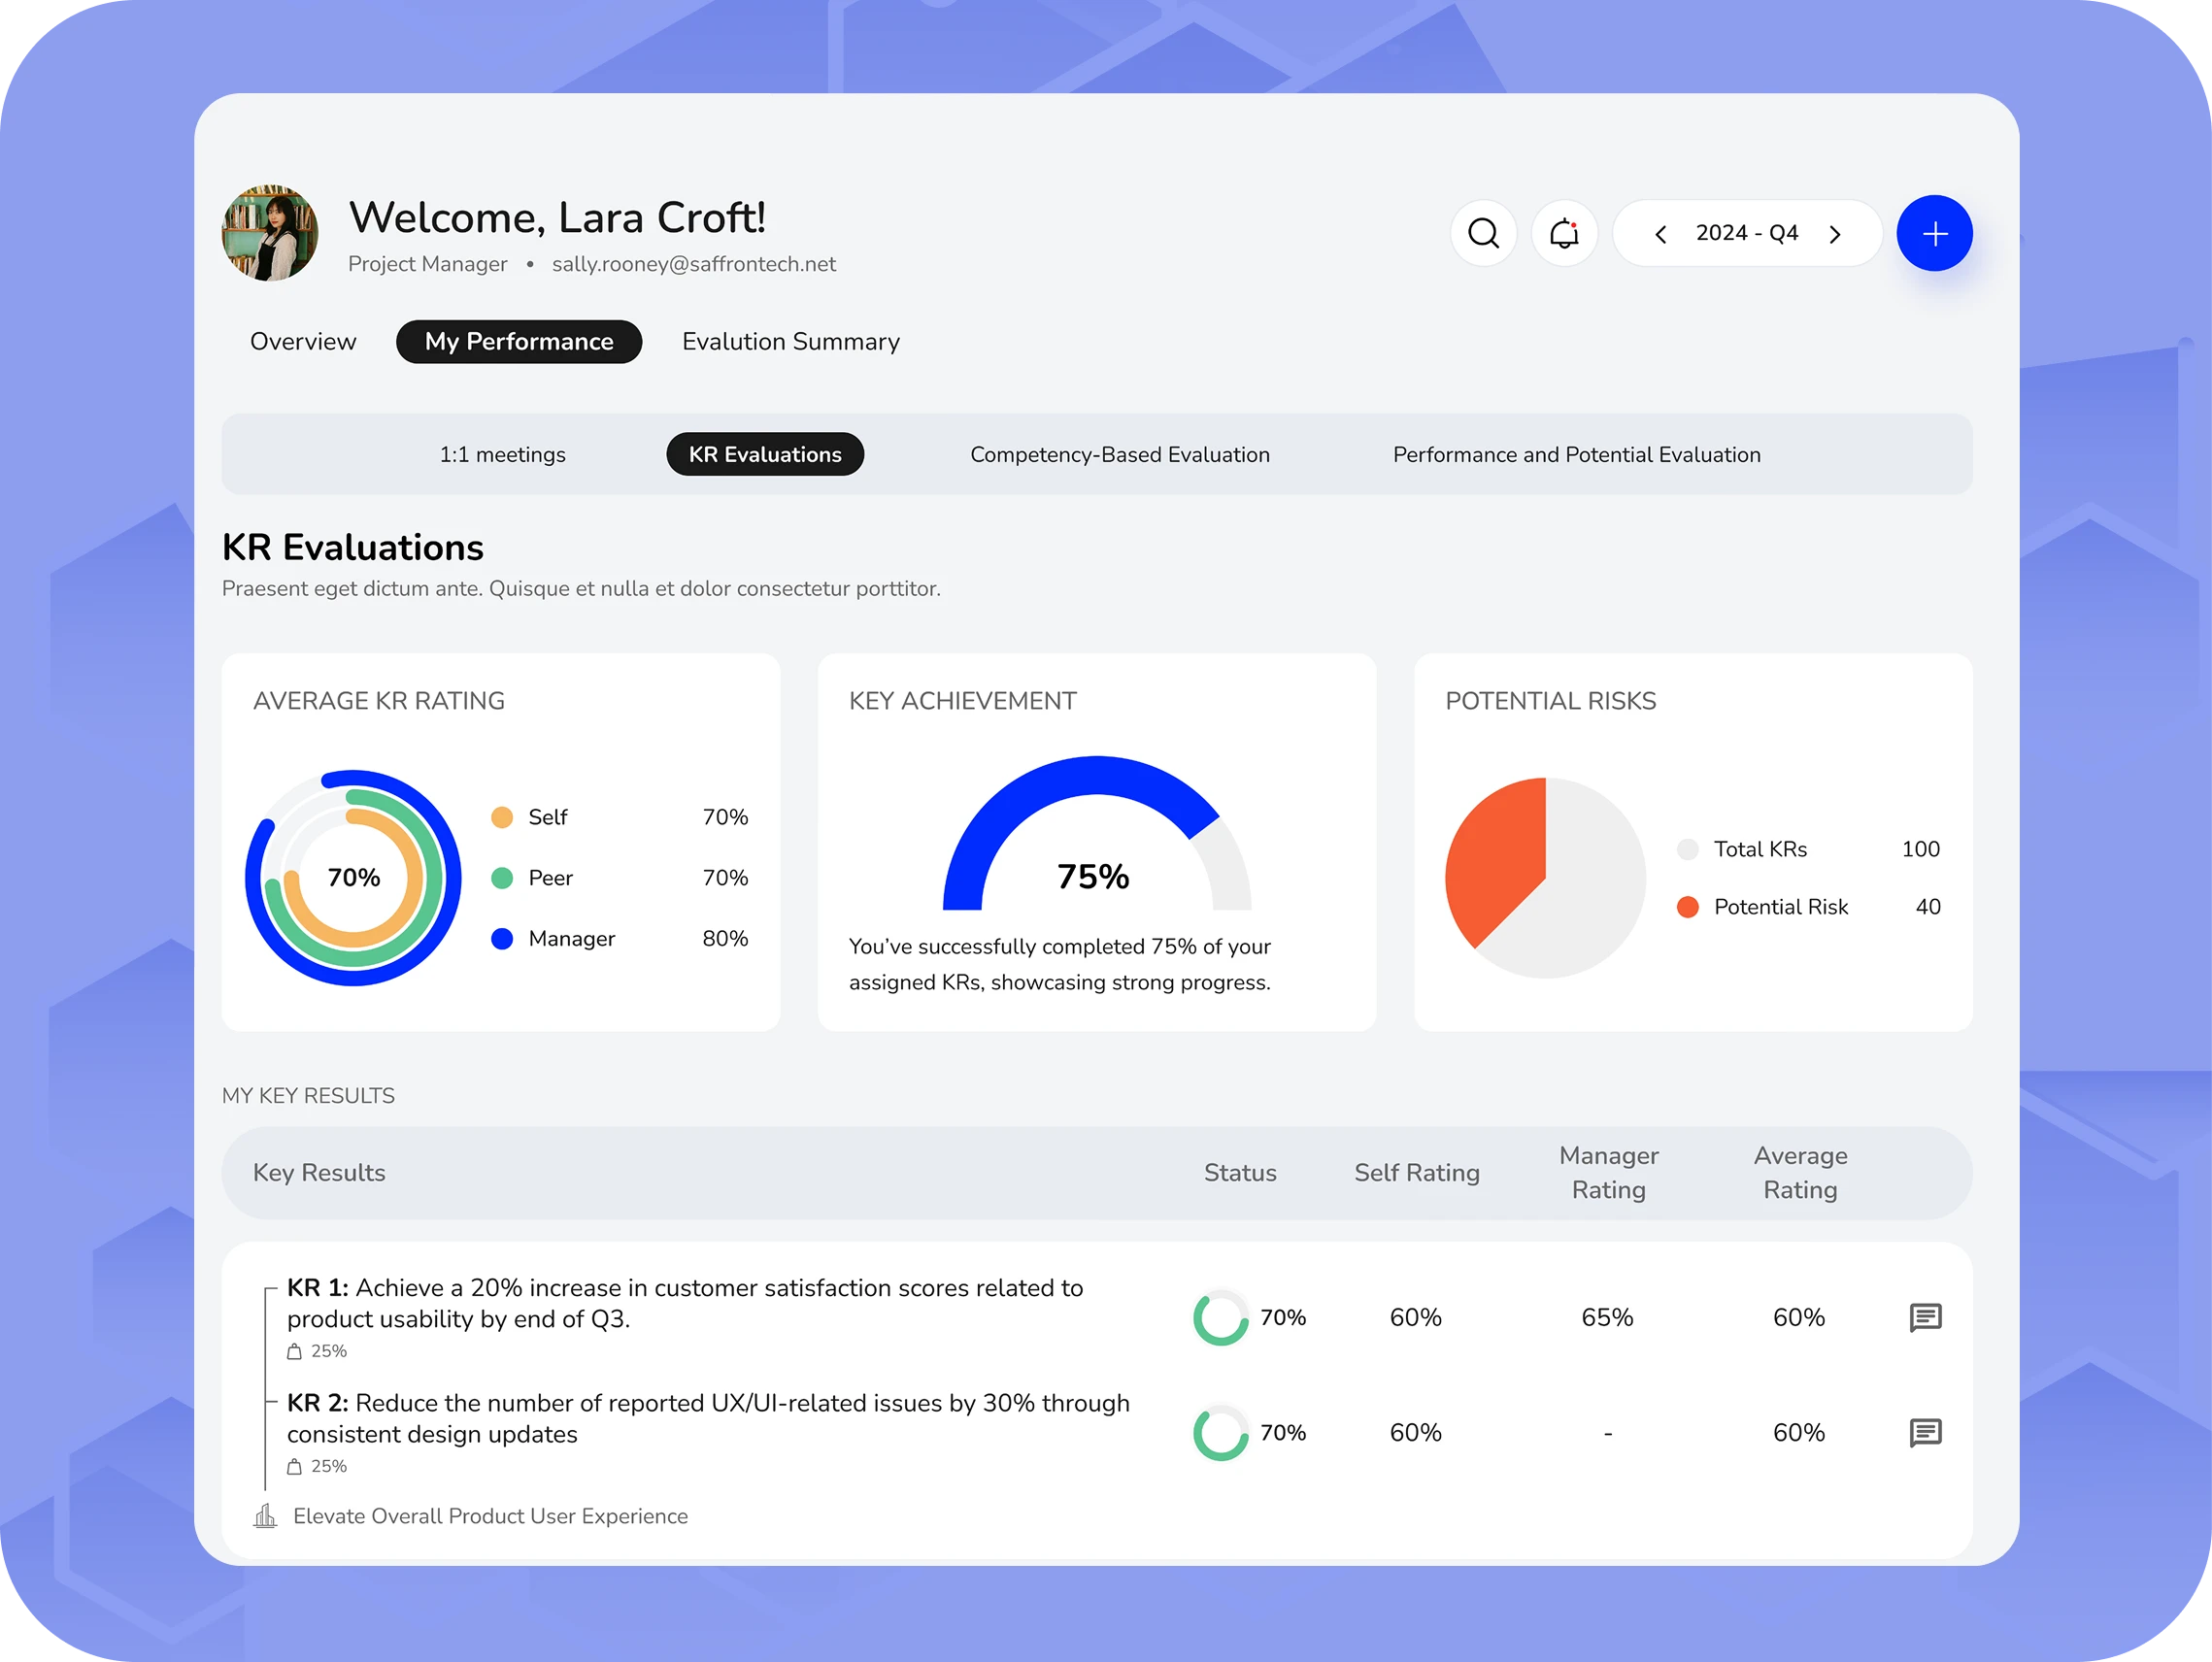
Task: Click the Lara Croft profile photo
Action: (270, 233)
